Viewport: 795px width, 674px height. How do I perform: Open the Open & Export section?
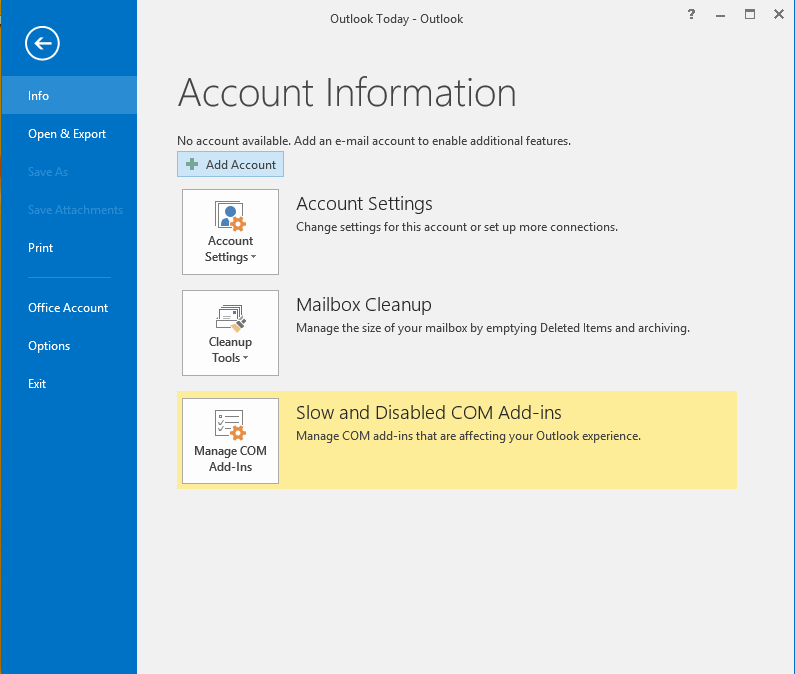pyautogui.click(x=69, y=134)
